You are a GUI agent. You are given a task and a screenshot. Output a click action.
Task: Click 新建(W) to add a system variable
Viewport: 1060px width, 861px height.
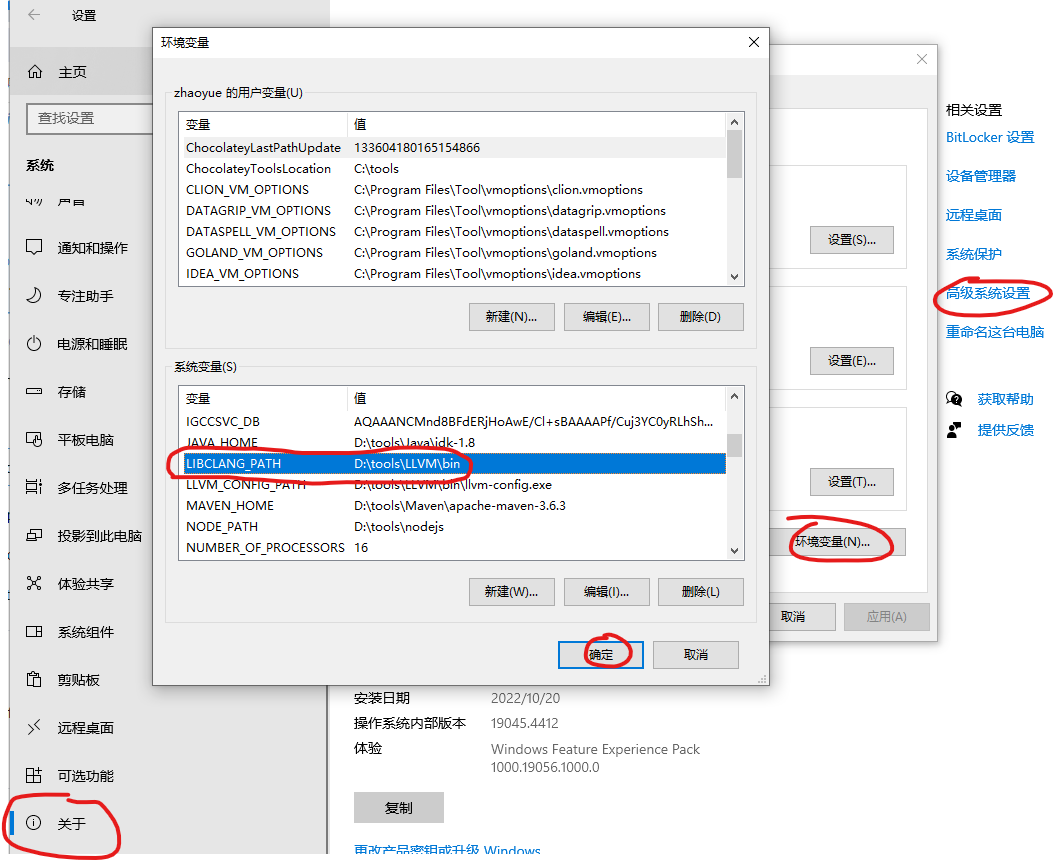(x=511, y=591)
